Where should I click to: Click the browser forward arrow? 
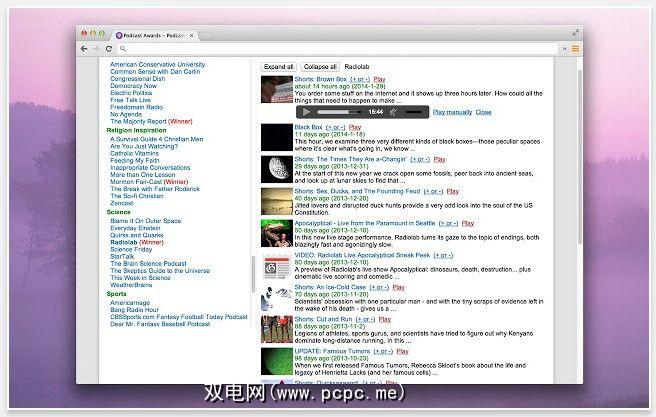[x=96, y=49]
